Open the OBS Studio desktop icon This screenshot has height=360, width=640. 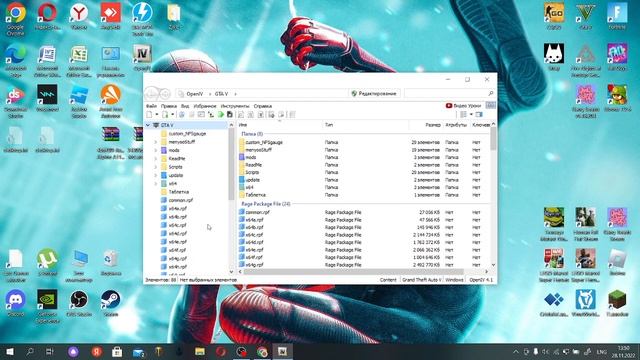click(x=79, y=304)
